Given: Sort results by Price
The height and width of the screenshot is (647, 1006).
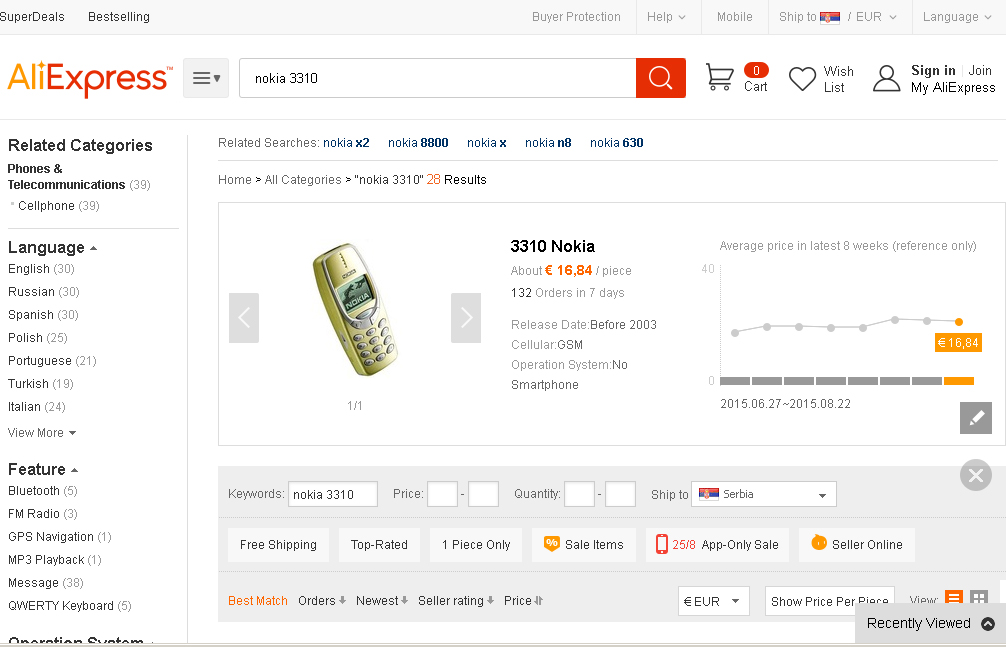Looking at the screenshot, I should [523, 601].
